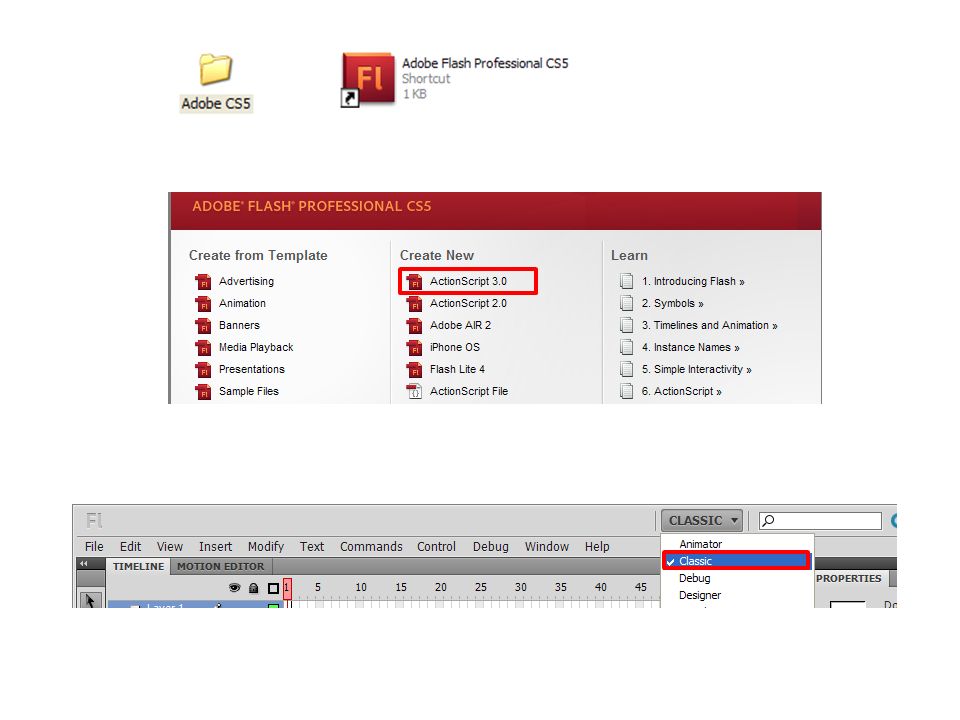Open the Help menu
The height and width of the screenshot is (720, 960).
(597, 547)
